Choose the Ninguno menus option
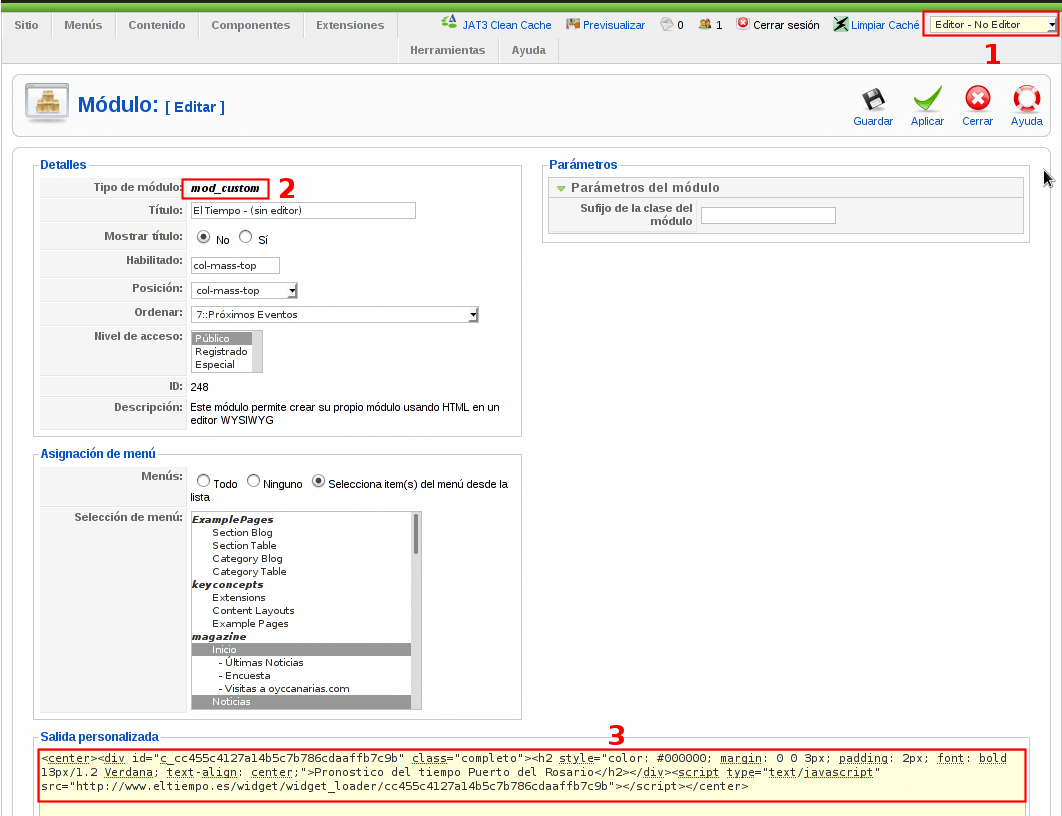Screen dimensions: 1062x816 coord(253,481)
